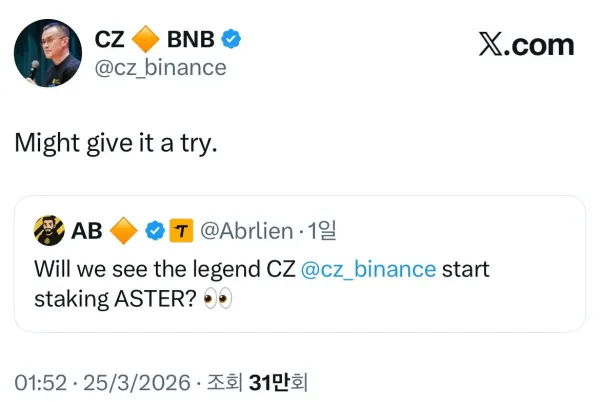
Task: Click CZ's profile avatar photo
Action: 46,53
